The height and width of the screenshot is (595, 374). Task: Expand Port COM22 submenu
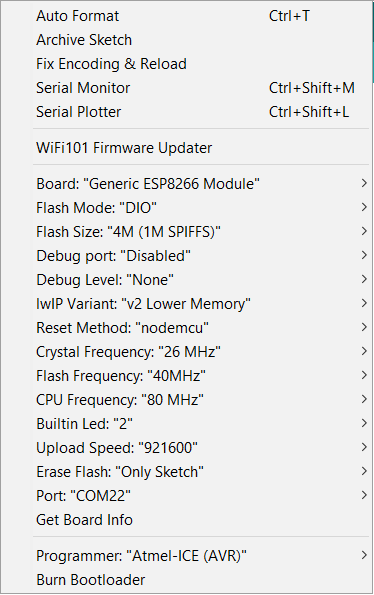point(201,496)
